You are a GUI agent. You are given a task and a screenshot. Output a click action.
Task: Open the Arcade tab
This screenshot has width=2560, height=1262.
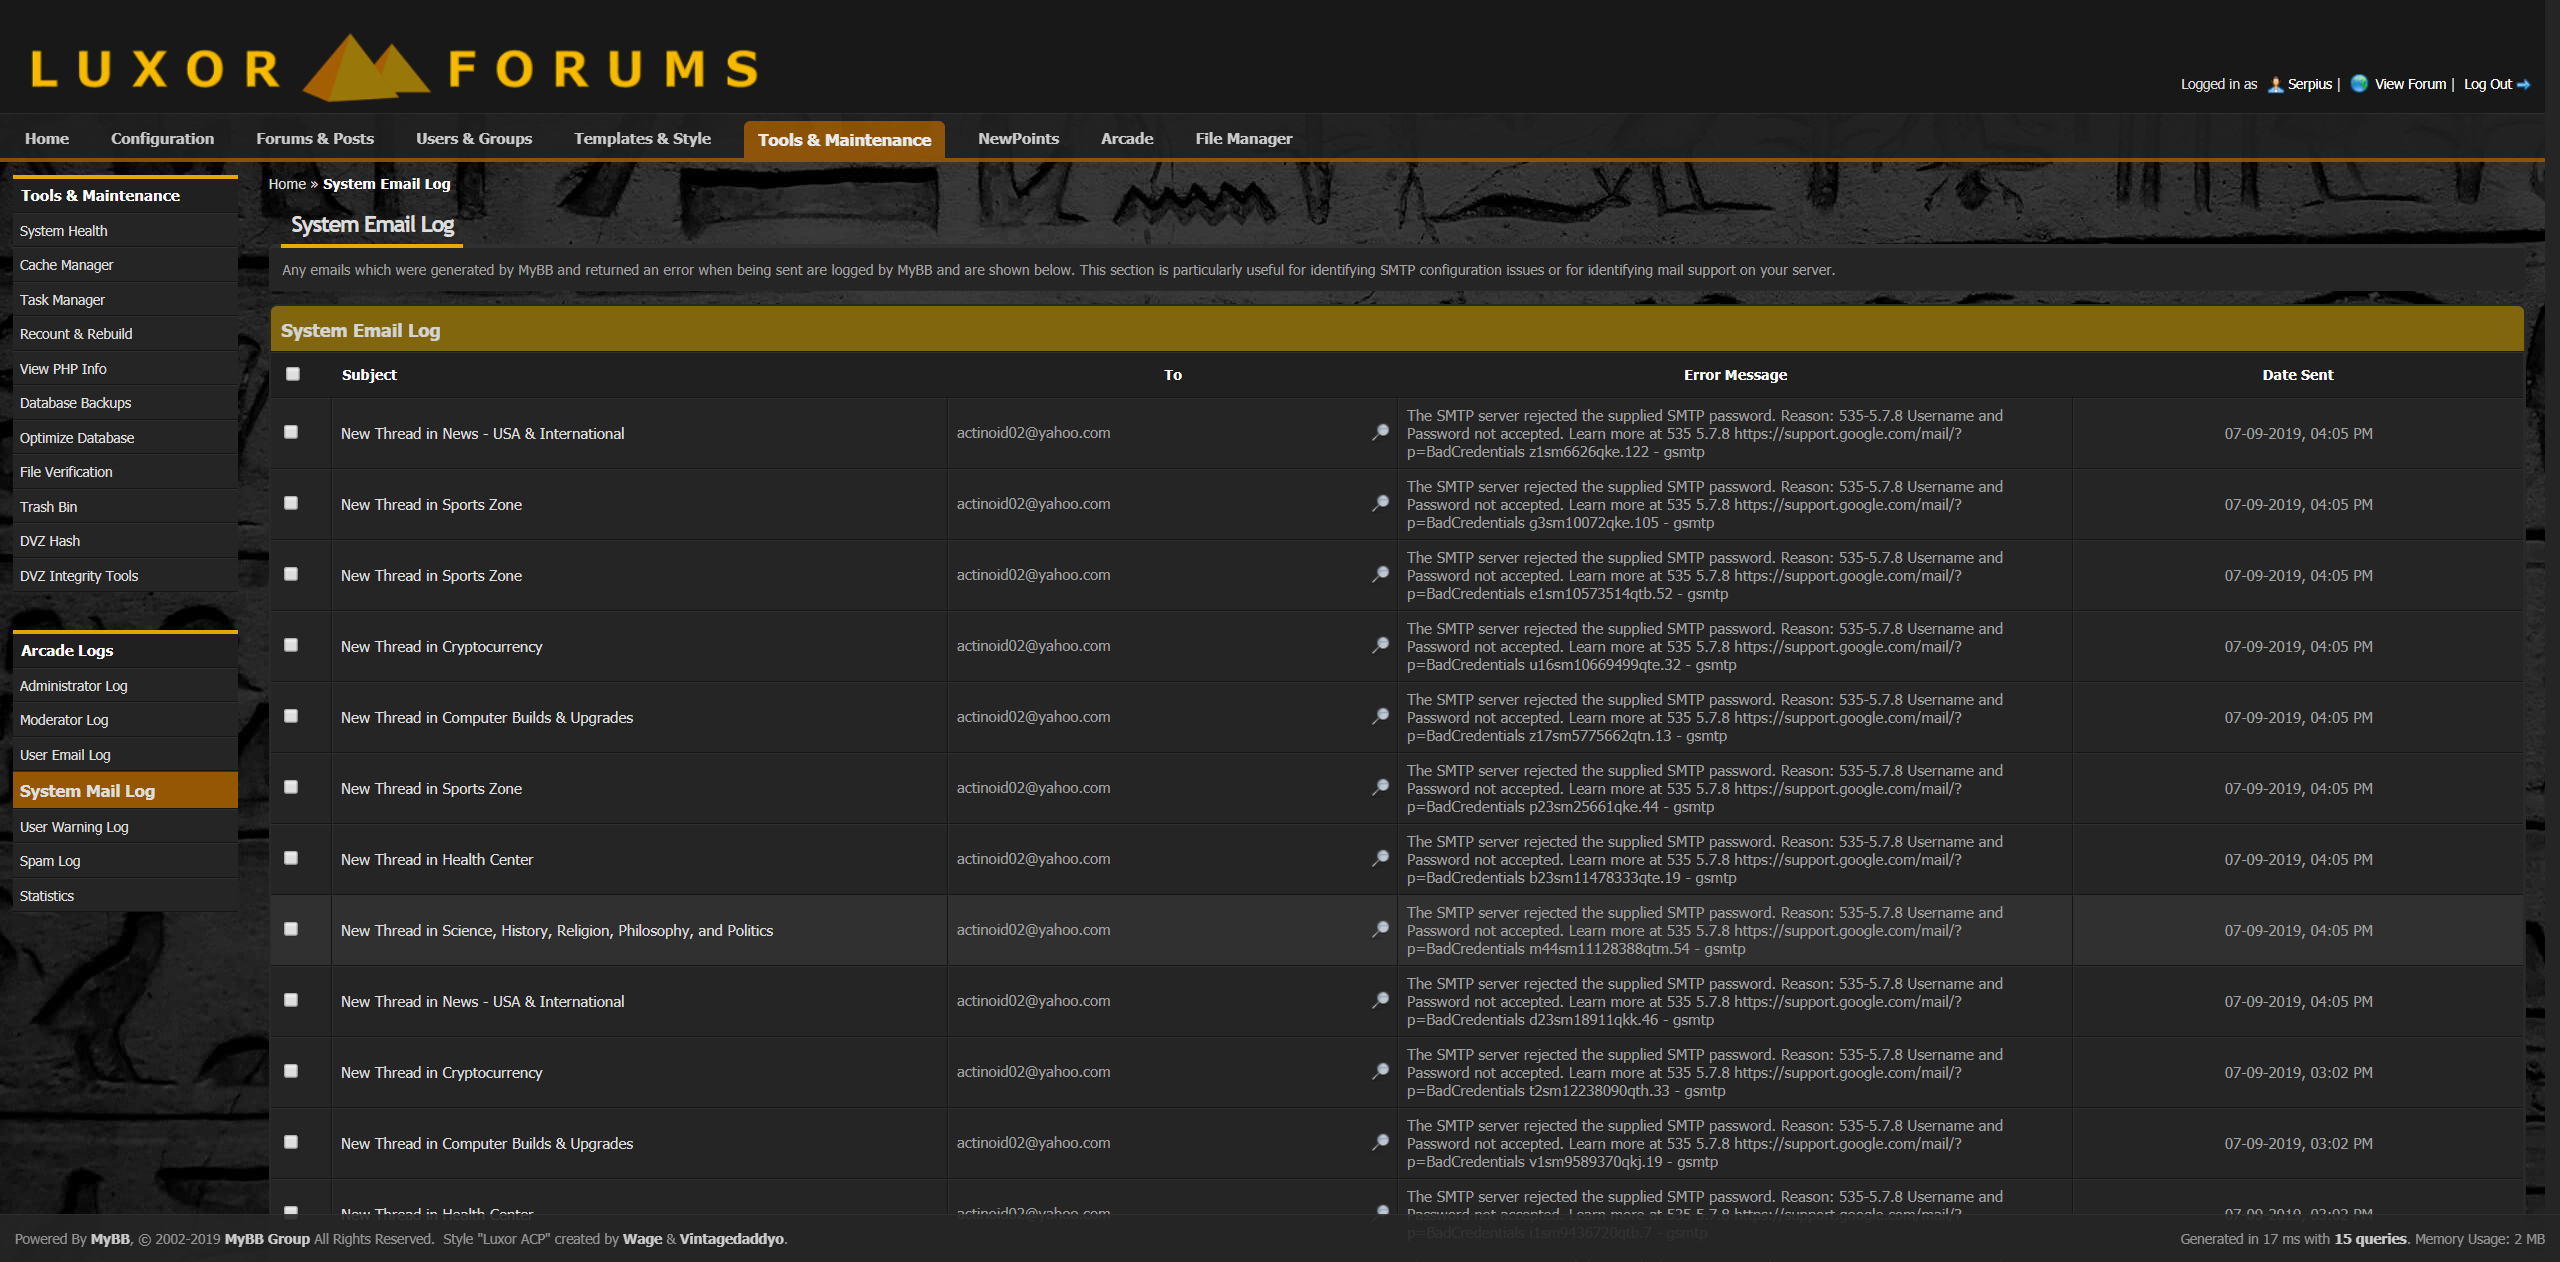[1127, 139]
